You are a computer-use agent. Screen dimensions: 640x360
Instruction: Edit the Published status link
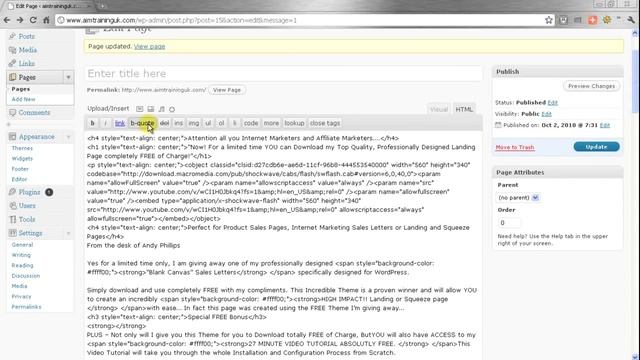point(552,102)
